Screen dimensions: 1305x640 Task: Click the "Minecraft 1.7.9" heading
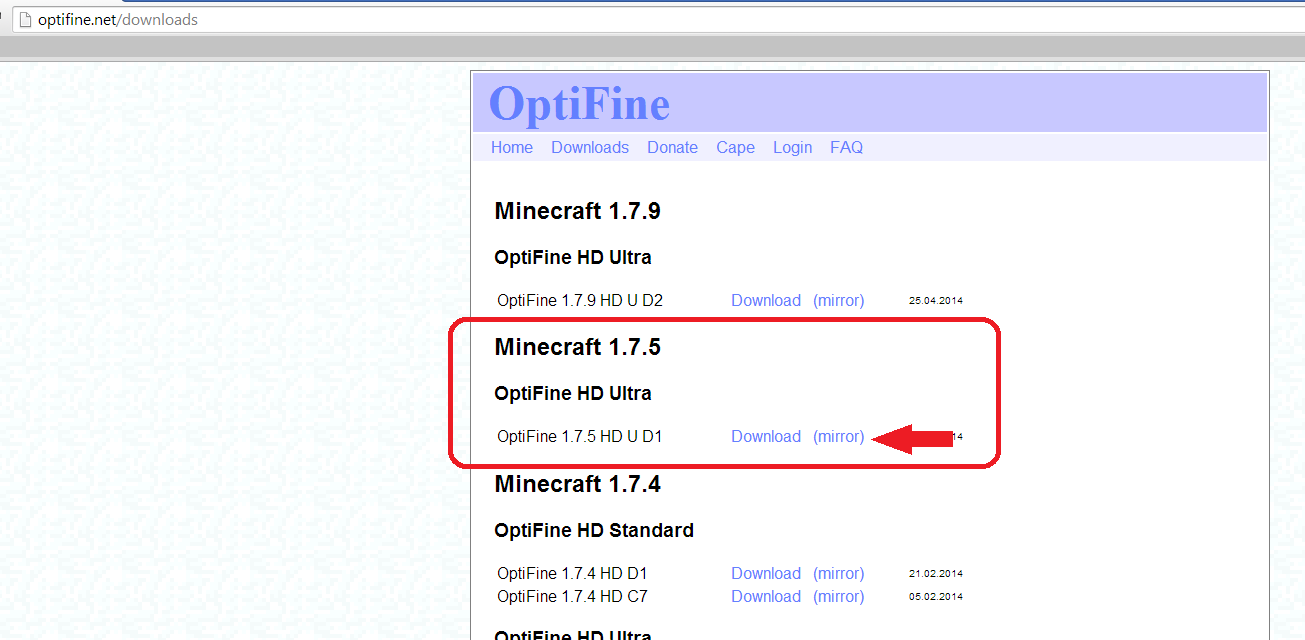[577, 211]
